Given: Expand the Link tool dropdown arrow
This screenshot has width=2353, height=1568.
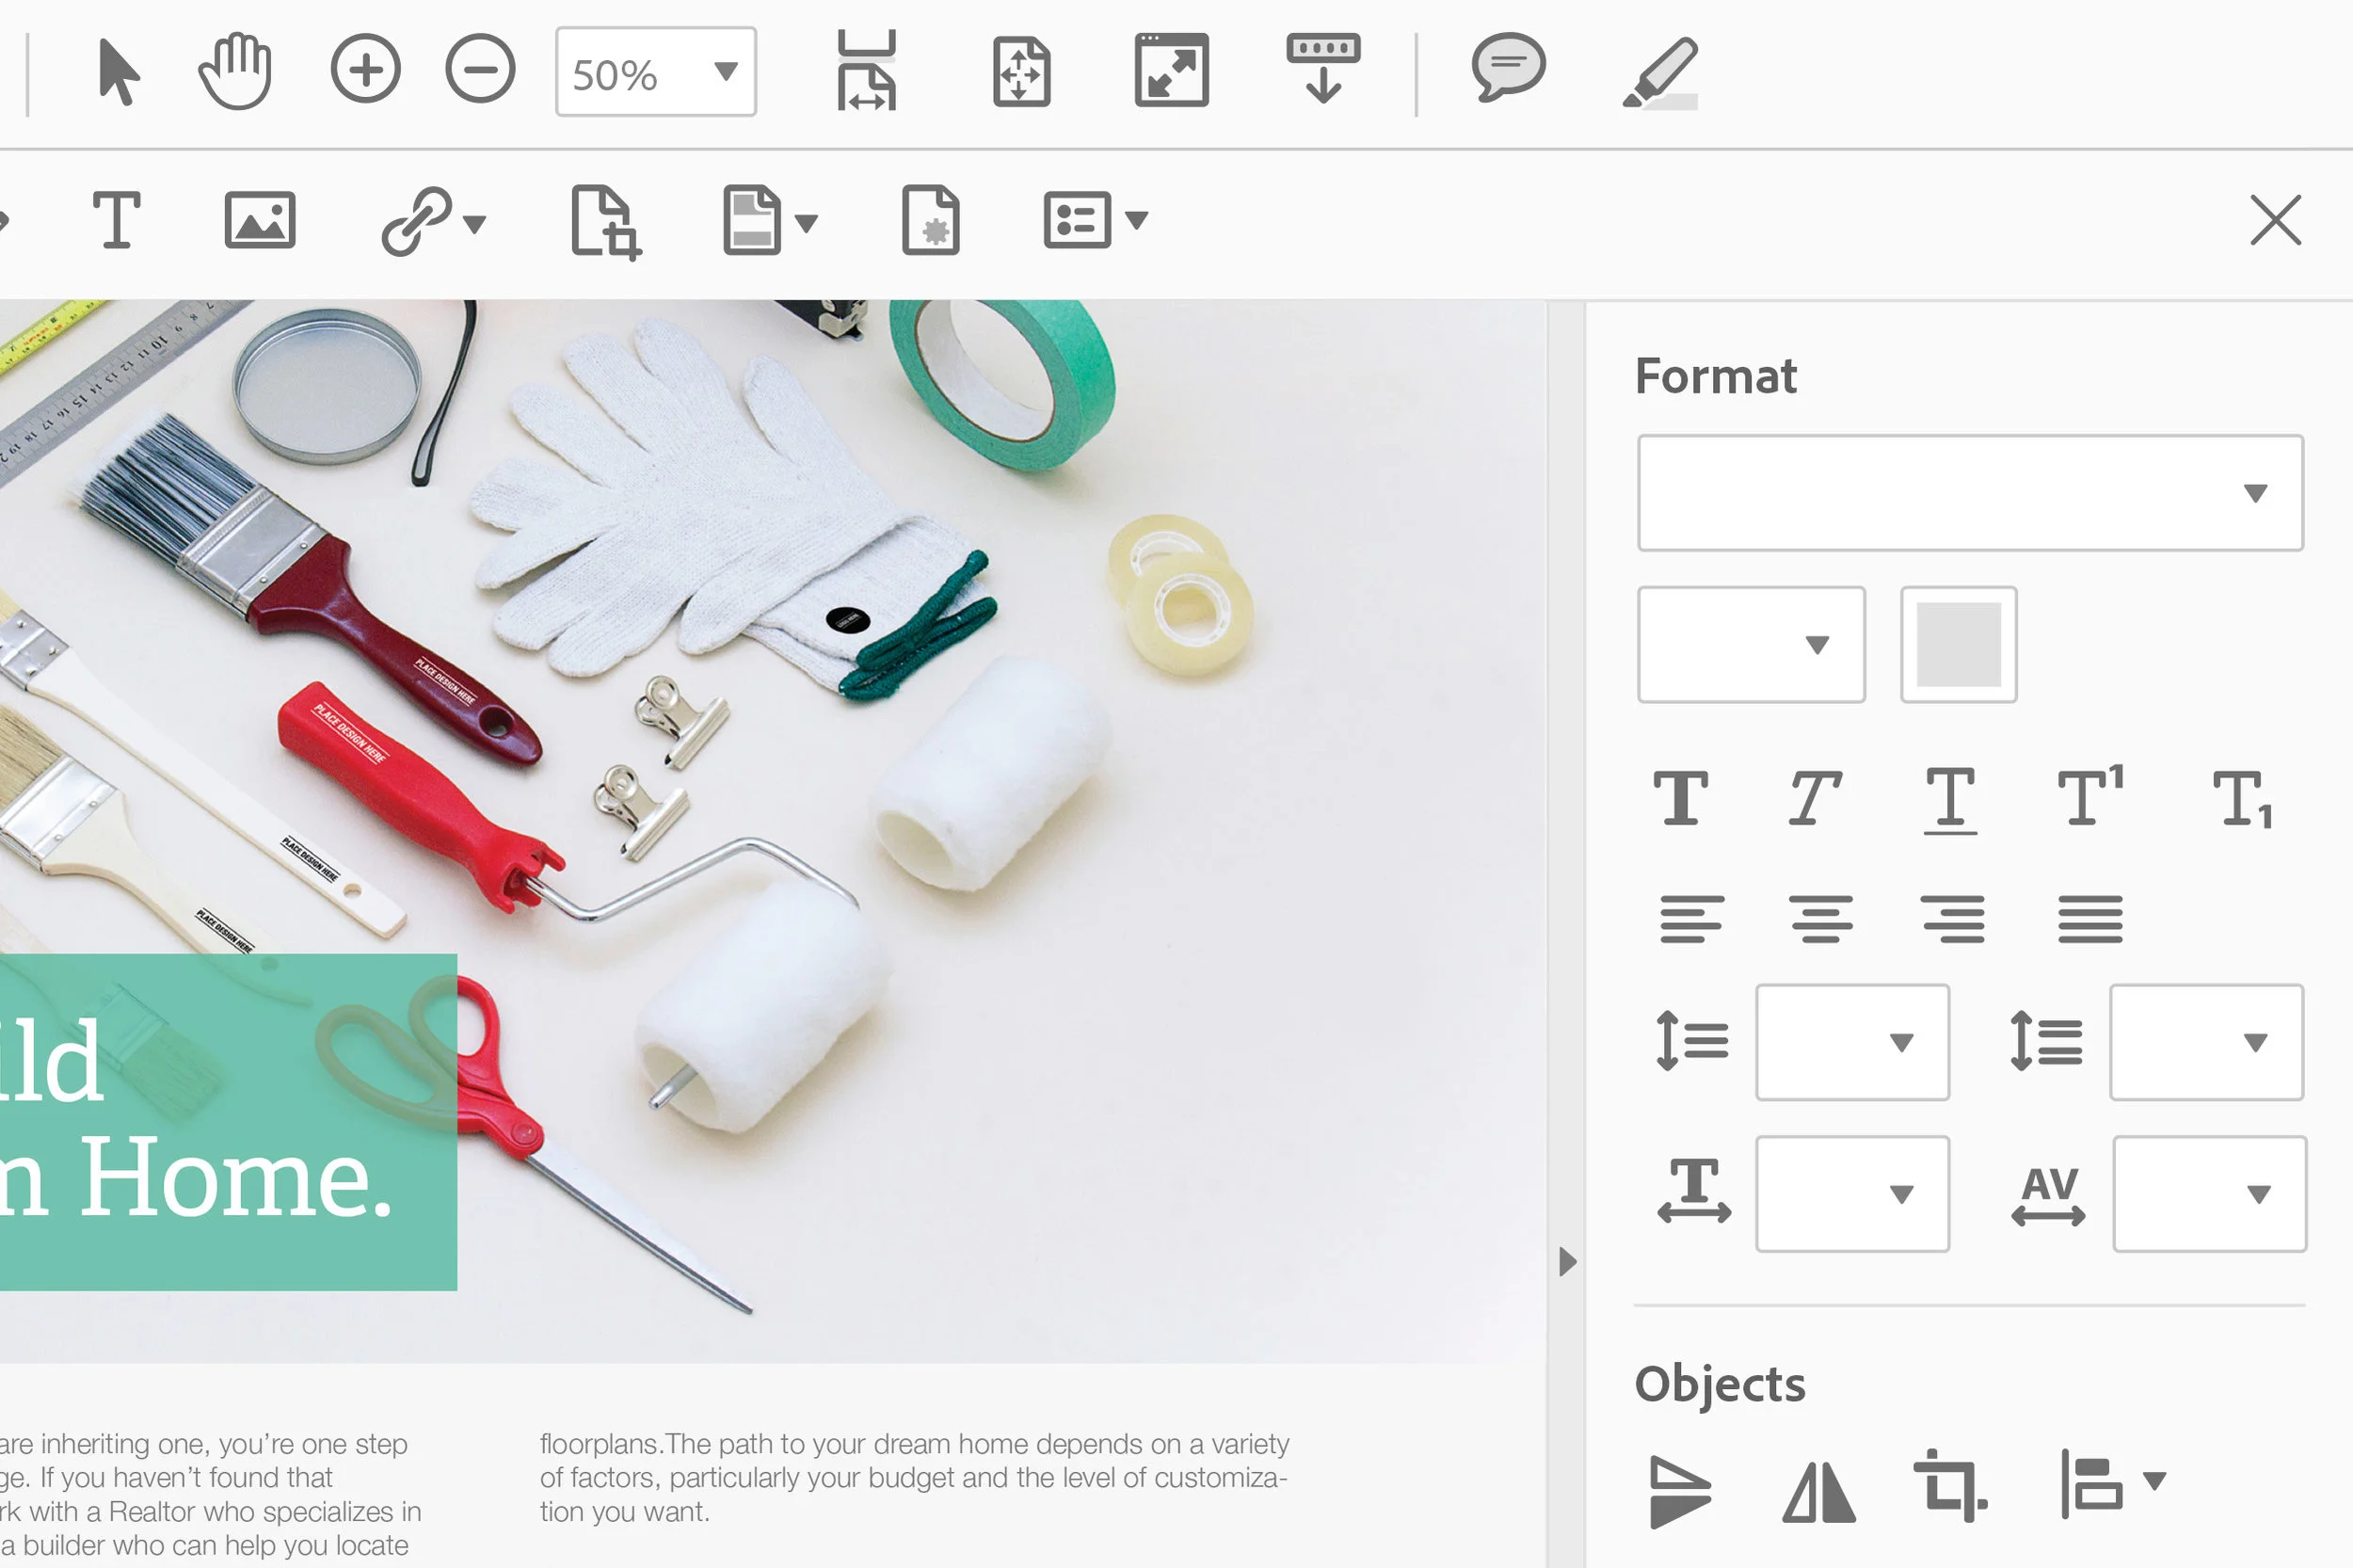Looking at the screenshot, I should [x=476, y=222].
